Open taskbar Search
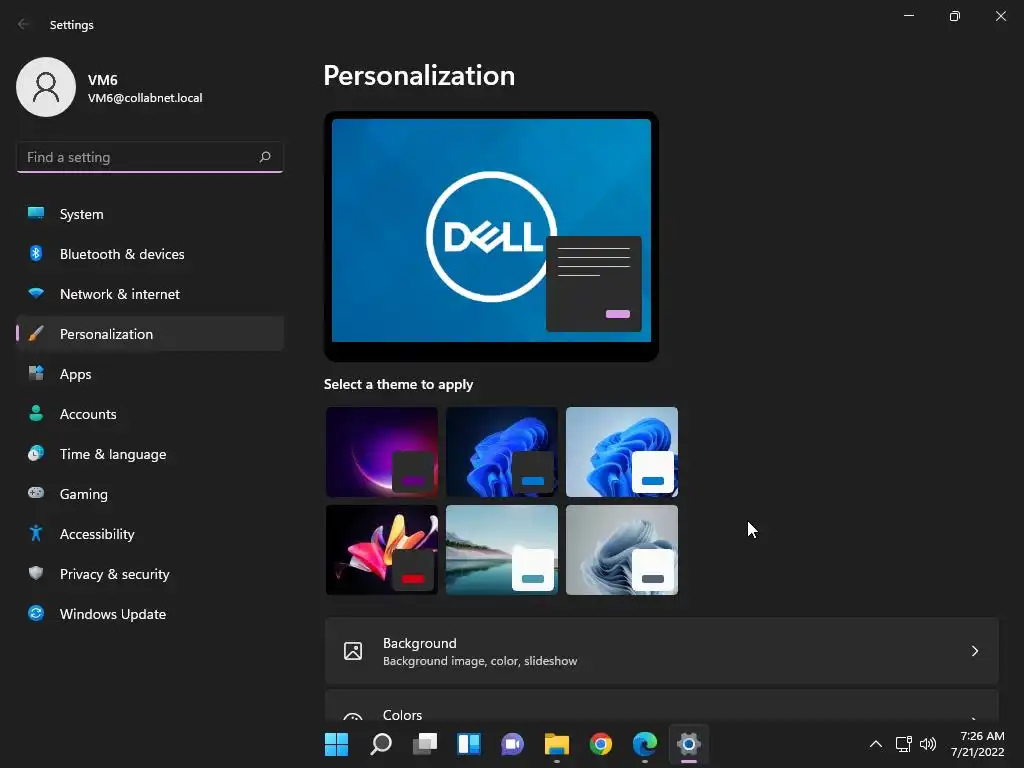 pyautogui.click(x=381, y=744)
